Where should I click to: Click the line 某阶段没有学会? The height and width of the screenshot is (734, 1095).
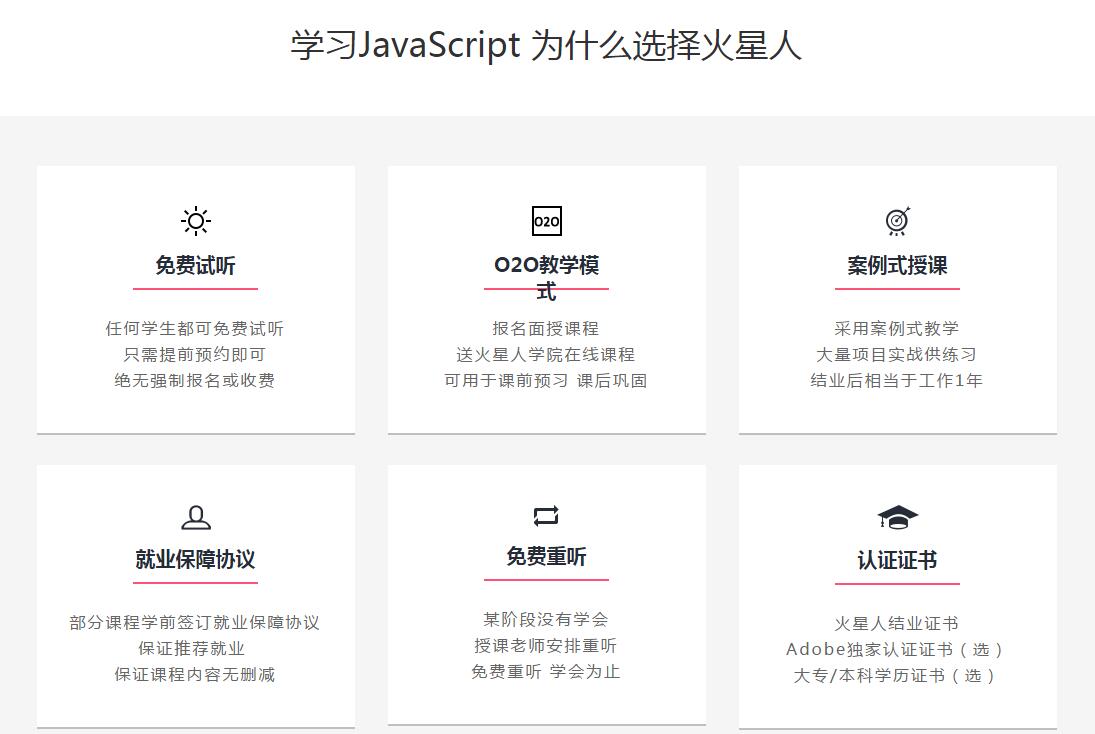coord(545,619)
